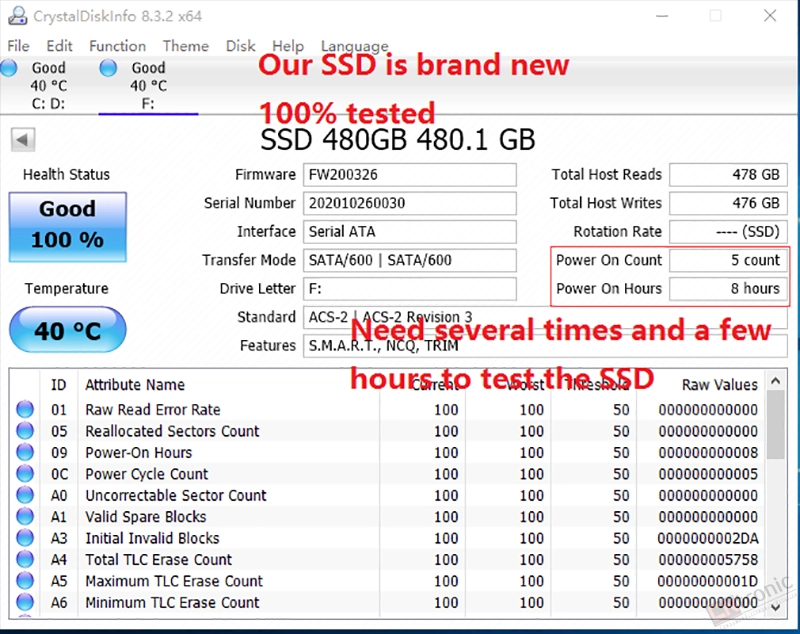Click the Features field with S.M.A.R.T., NCQ, TRIM
Image resolution: width=800 pixels, height=634 pixels.
coord(545,346)
